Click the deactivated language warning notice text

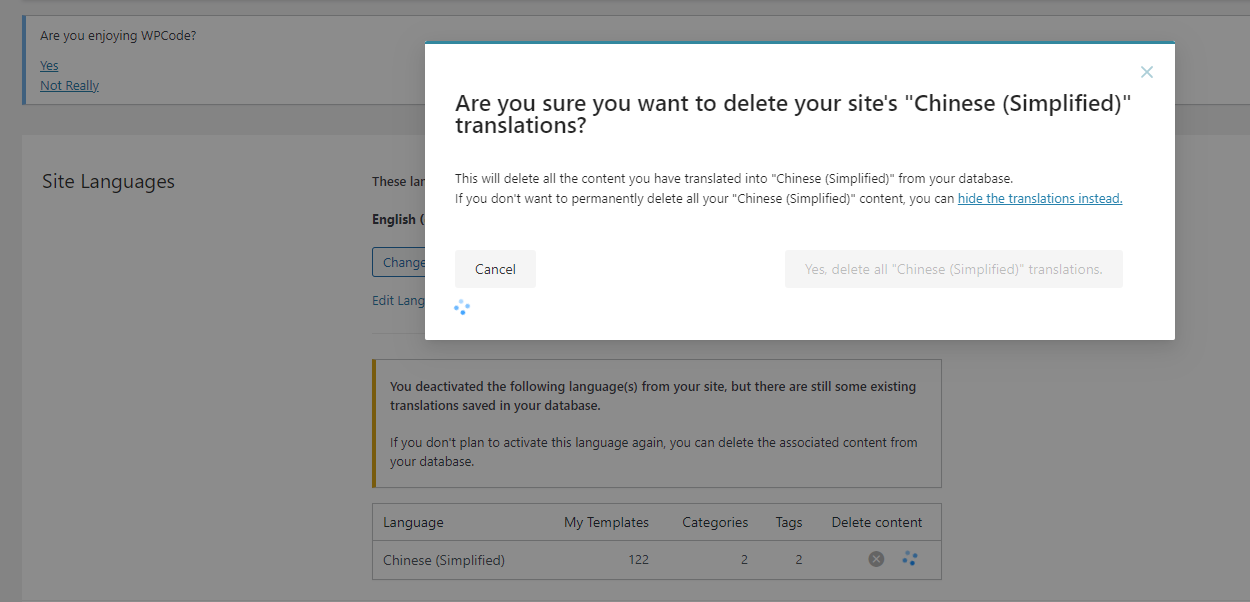click(x=653, y=424)
